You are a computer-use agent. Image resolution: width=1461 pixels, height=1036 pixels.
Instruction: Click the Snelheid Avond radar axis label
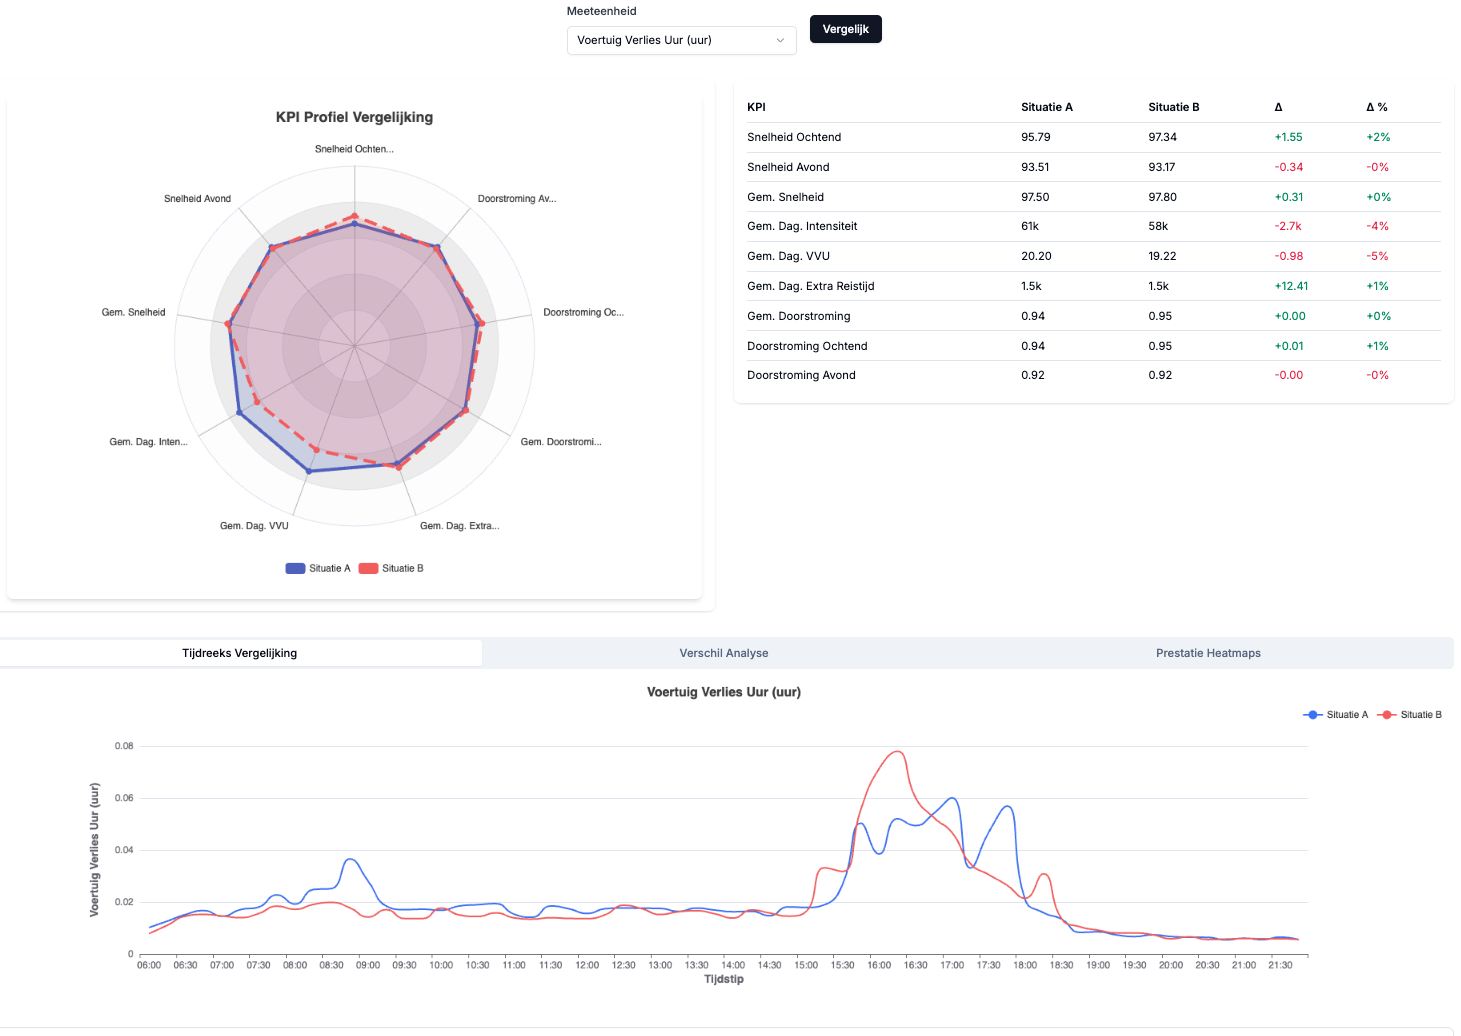click(x=197, y=199)
